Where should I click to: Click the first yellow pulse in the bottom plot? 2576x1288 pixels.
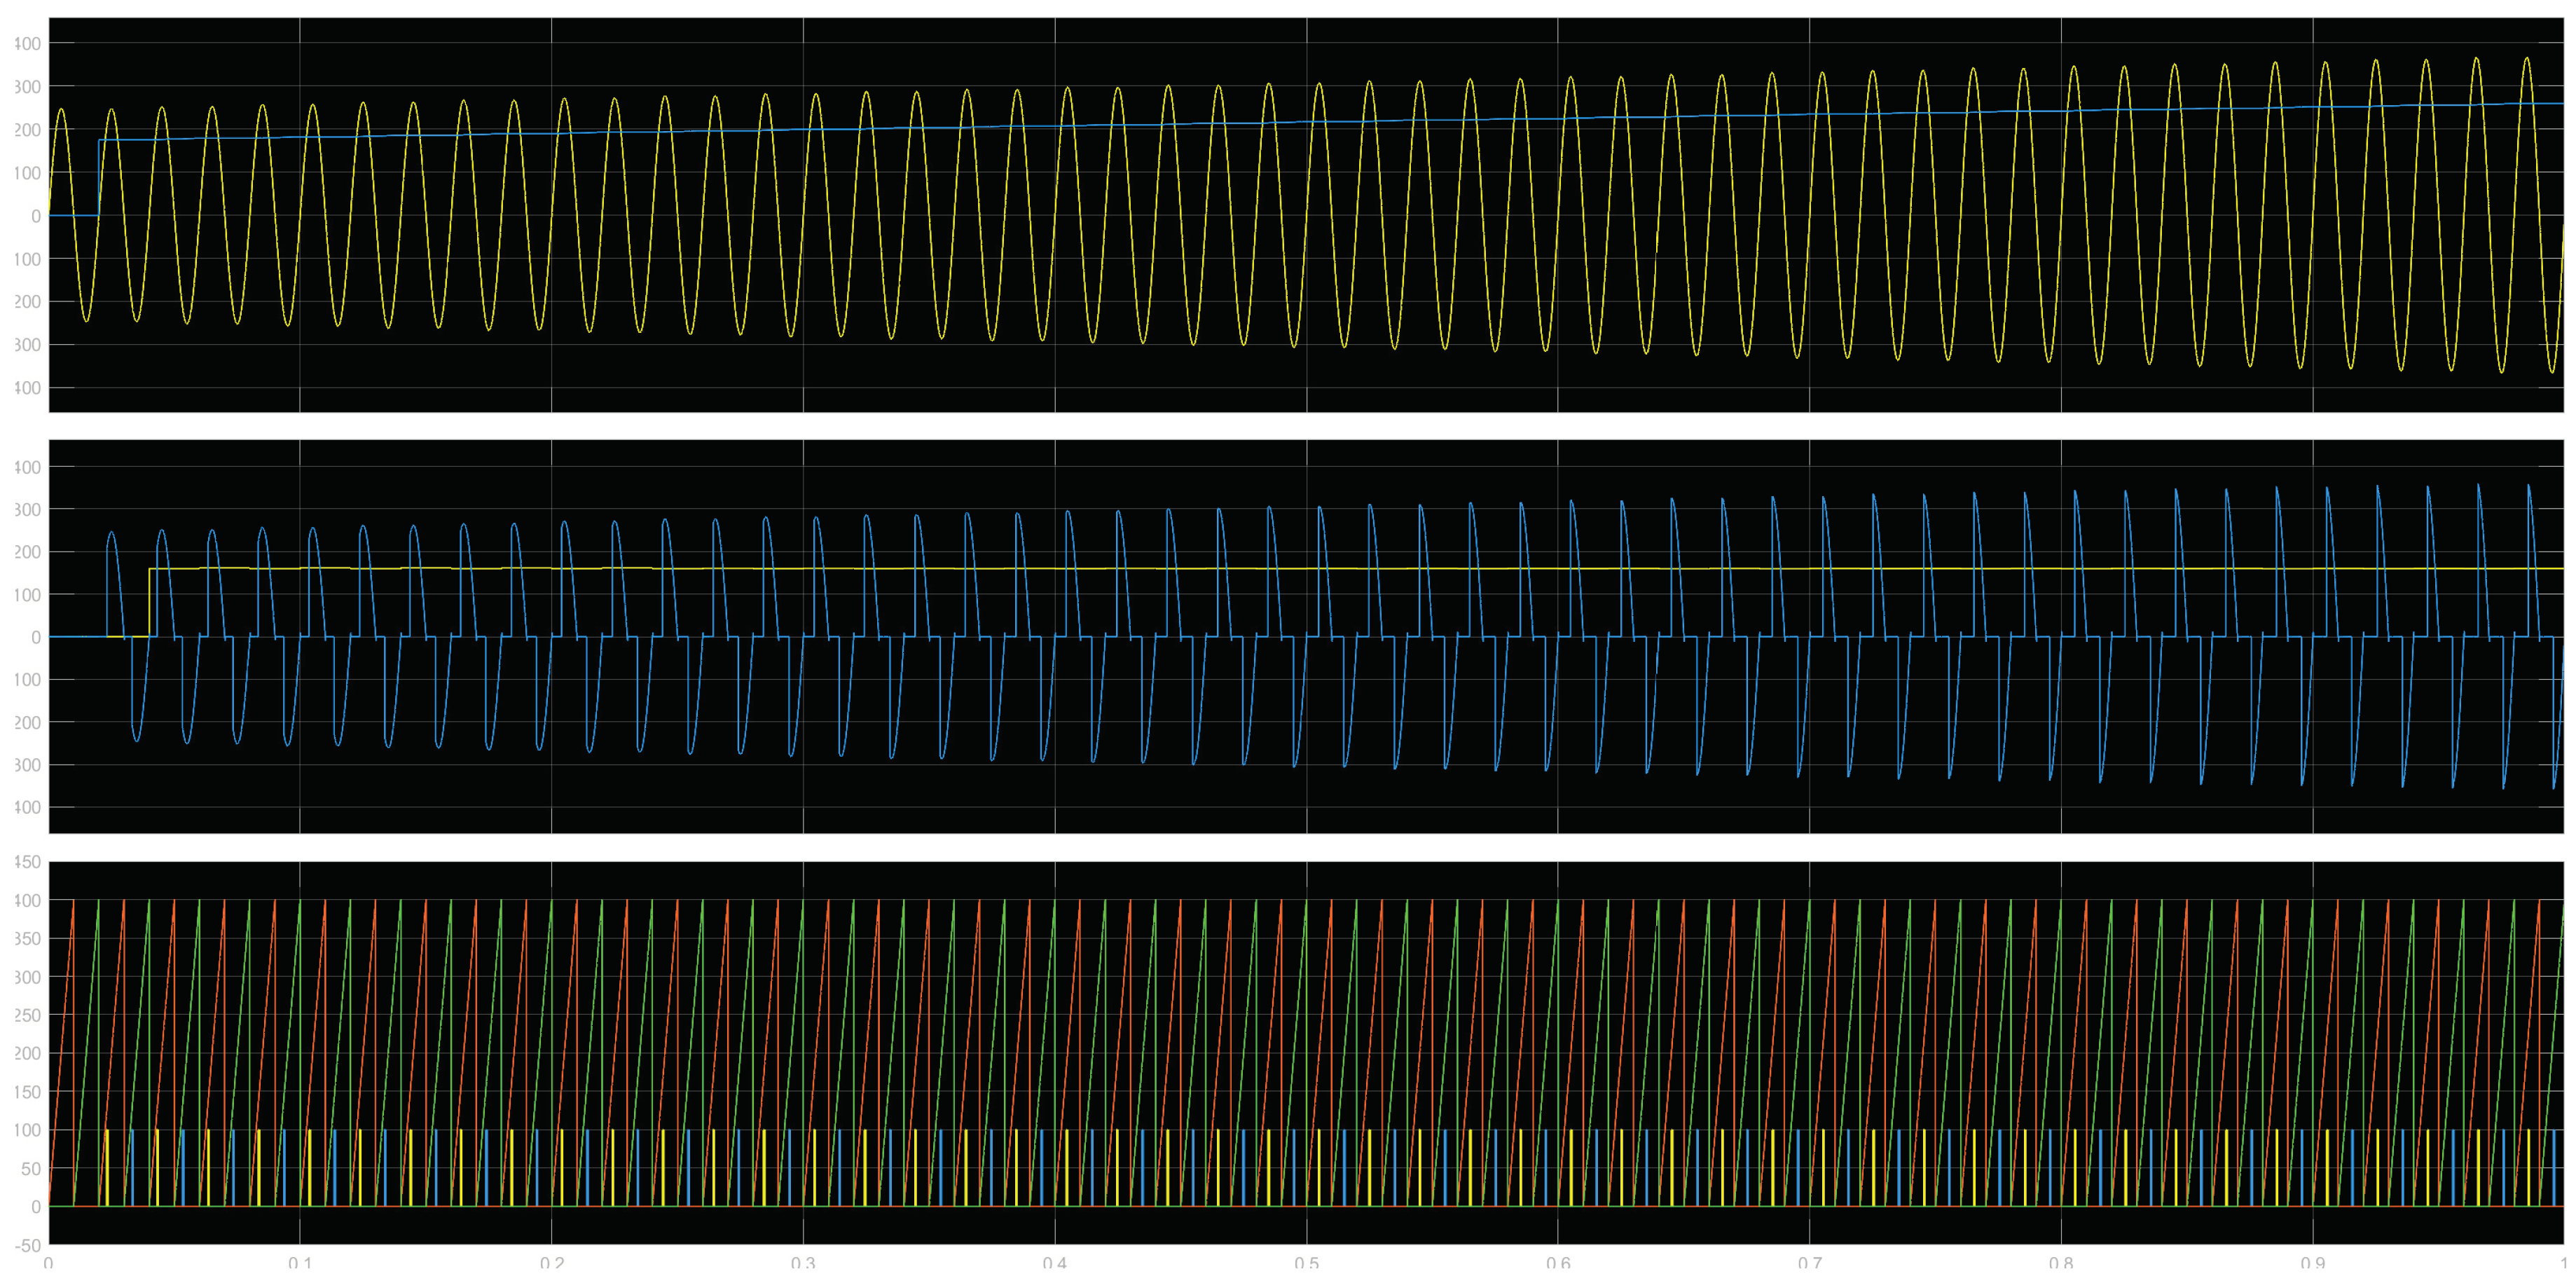coord(106,1168)
